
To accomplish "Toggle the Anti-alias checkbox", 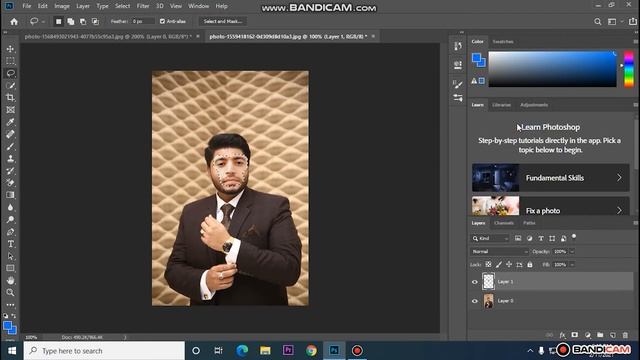I will (x=162, y=21).
